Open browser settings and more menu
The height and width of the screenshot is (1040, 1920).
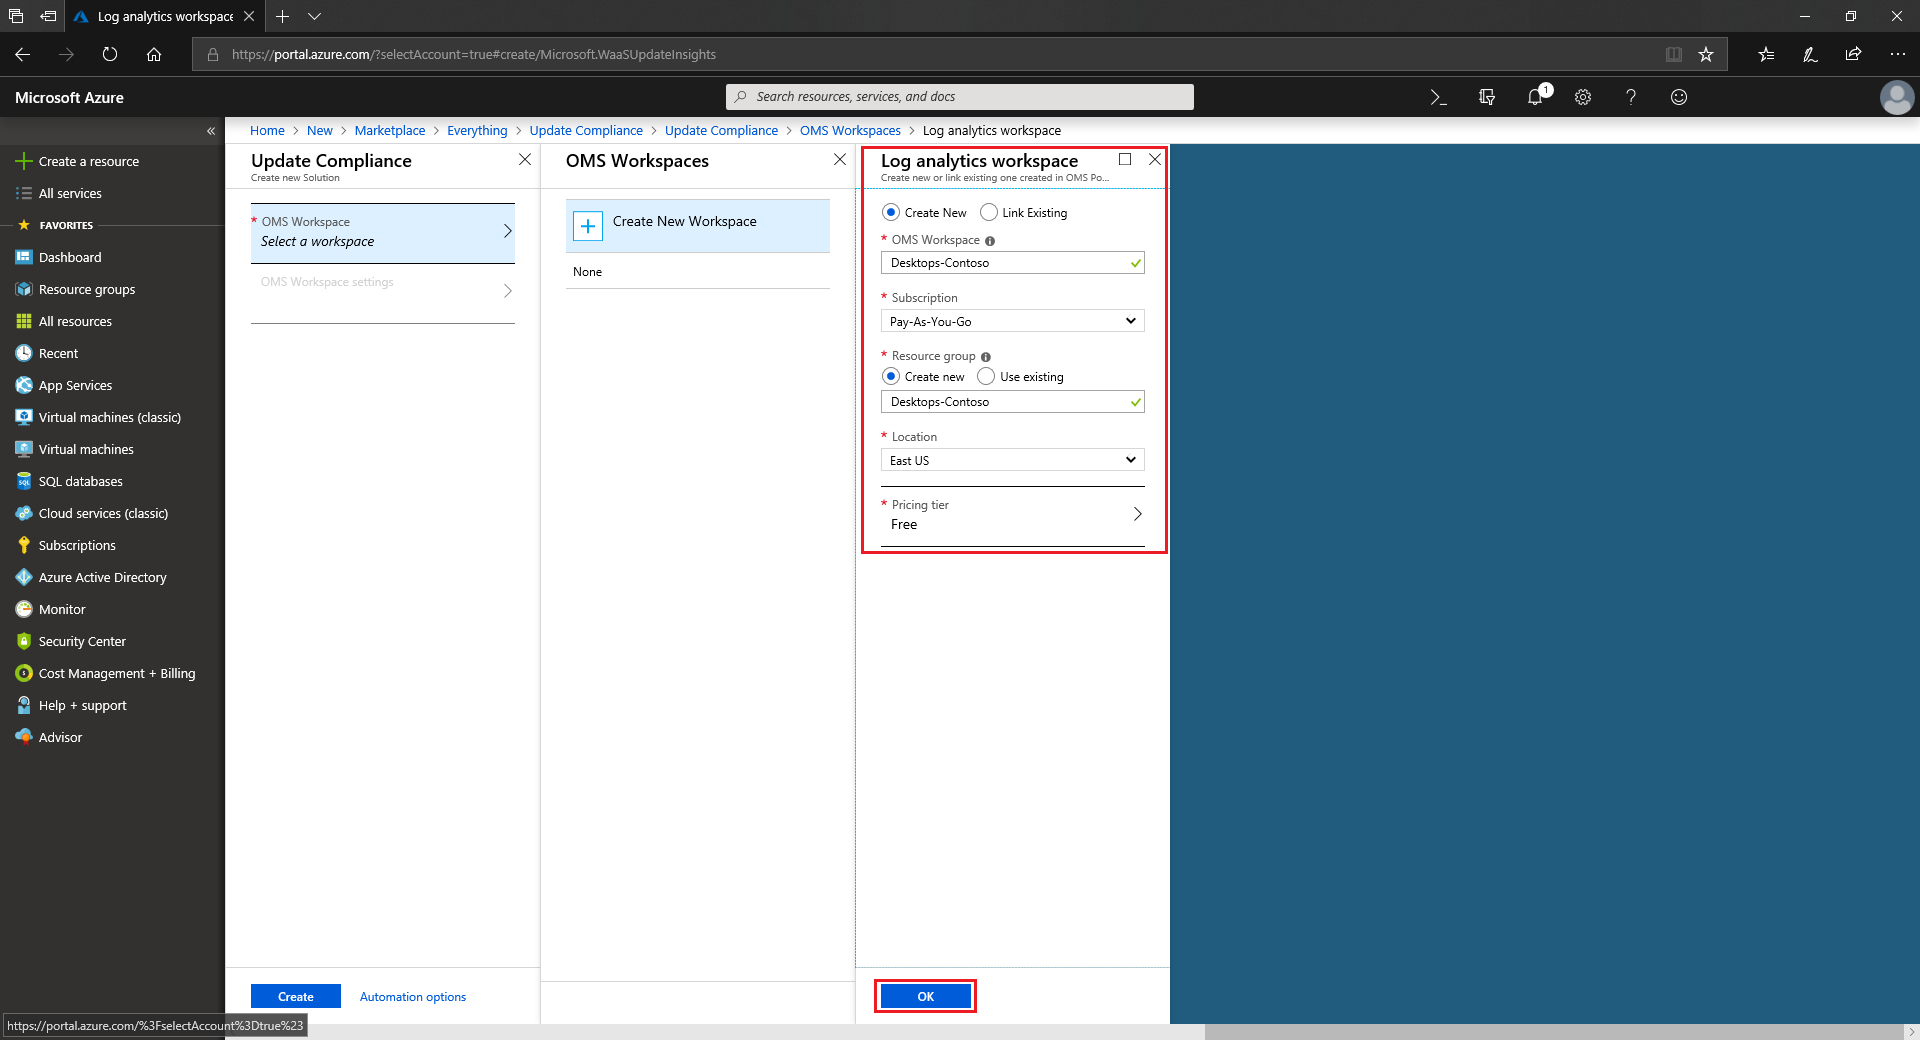pos(1898,54)
